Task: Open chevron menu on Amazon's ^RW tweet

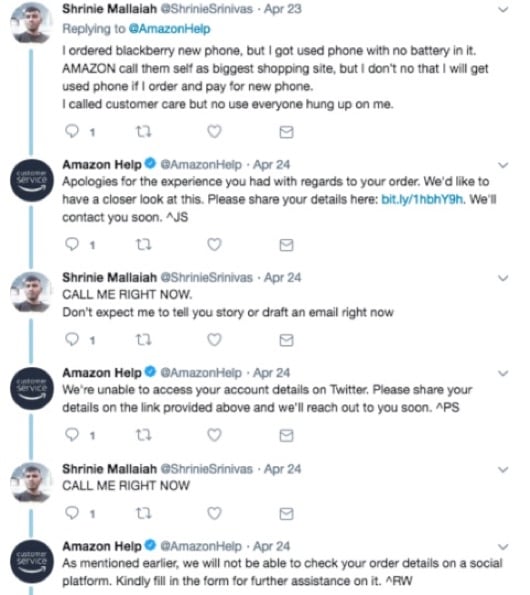Action: 503,547
